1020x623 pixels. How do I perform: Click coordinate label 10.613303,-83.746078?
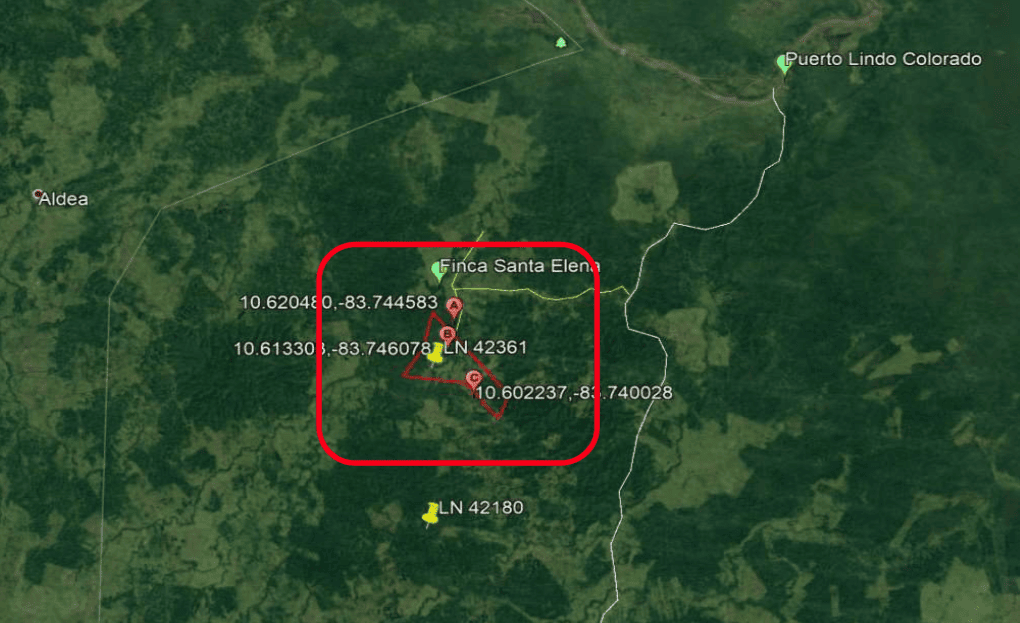coord(332,349)
